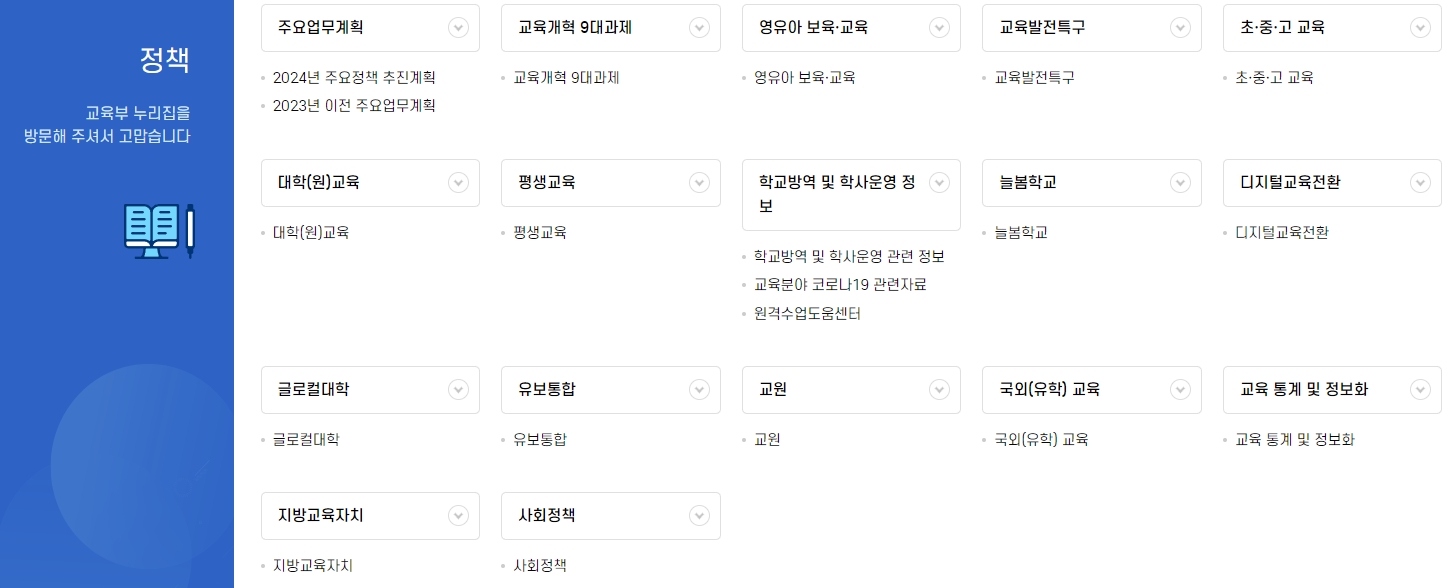Open the 학교방역 및 학사운영 관련 정보 link
Image resolution: width=1456 pixels, height=588 pixels.
(x=851, y=256)
